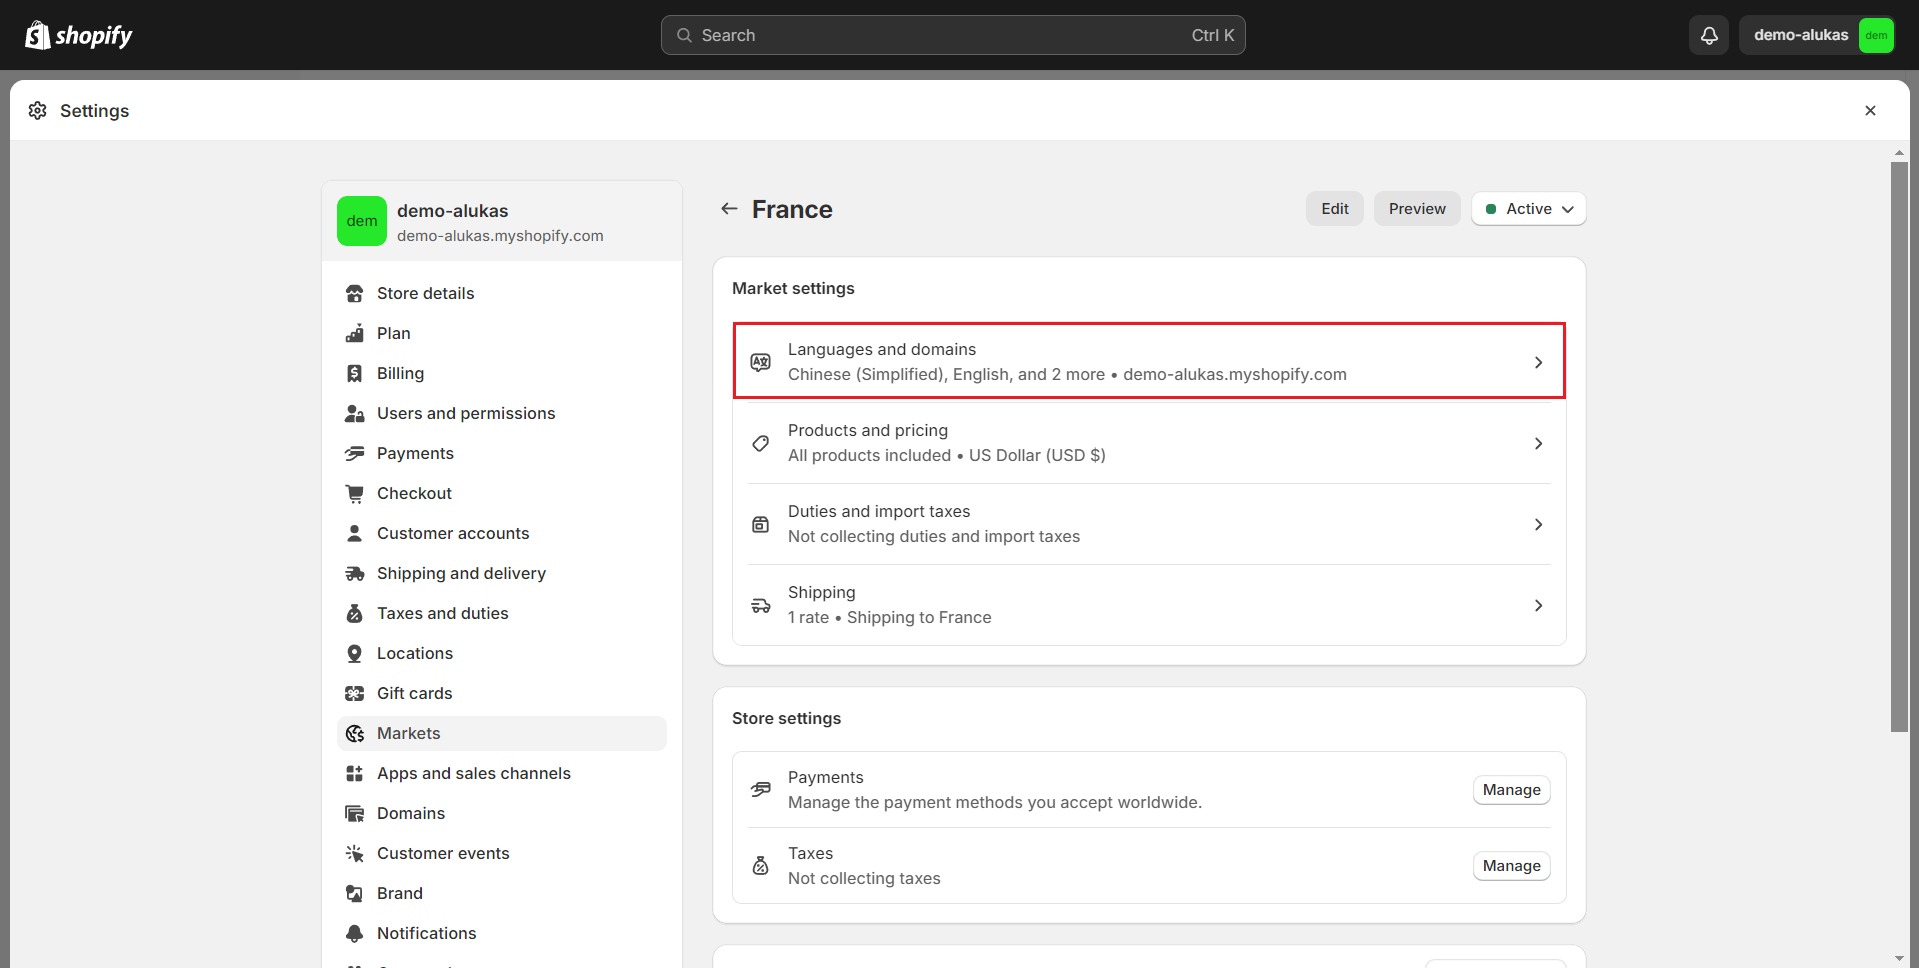Click the Preview button
The image size is (1919, 968).
pyautogui.click(x=1416, y=209)
